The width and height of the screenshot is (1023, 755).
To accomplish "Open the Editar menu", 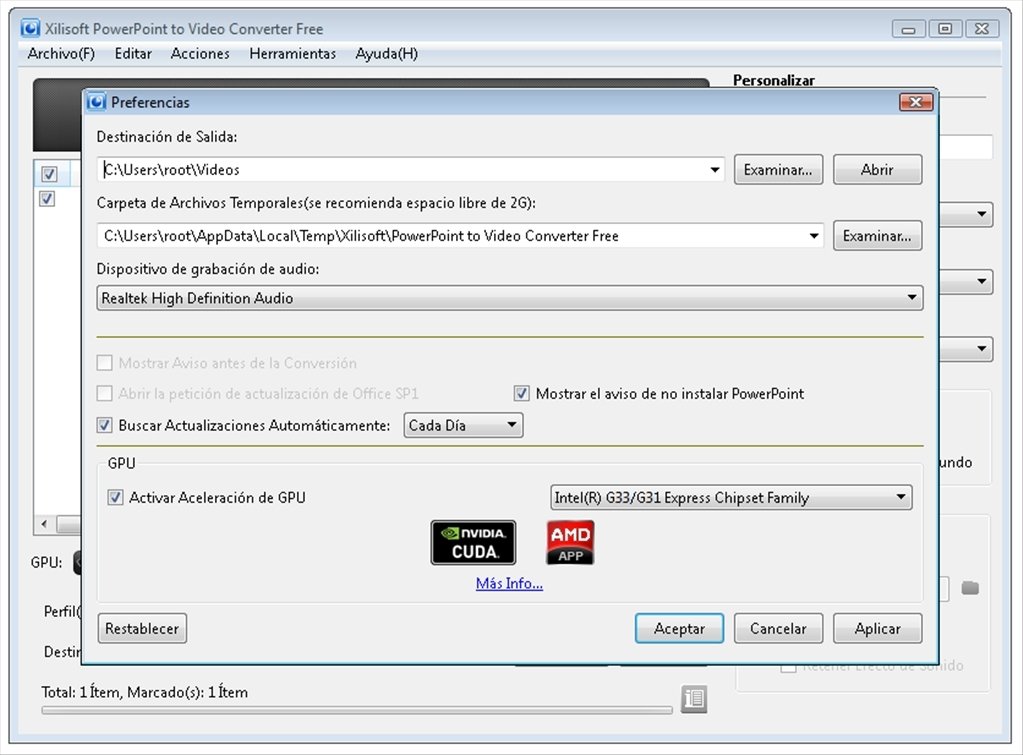I will tap(133, 54).
